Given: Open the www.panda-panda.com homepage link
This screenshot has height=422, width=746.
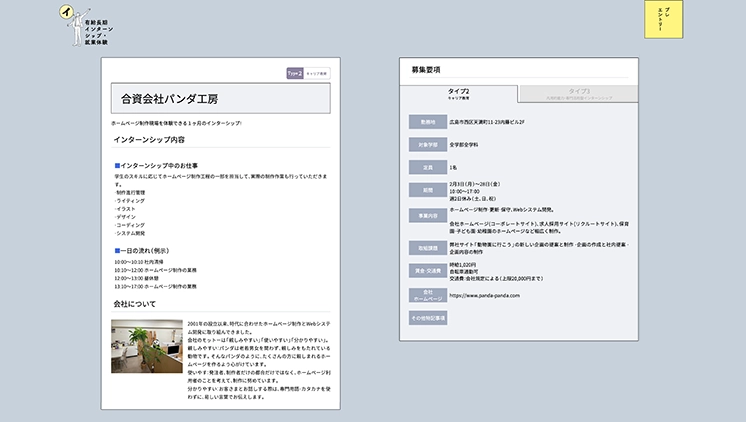Looking at the screenshot, I should (x=485, y=295).
